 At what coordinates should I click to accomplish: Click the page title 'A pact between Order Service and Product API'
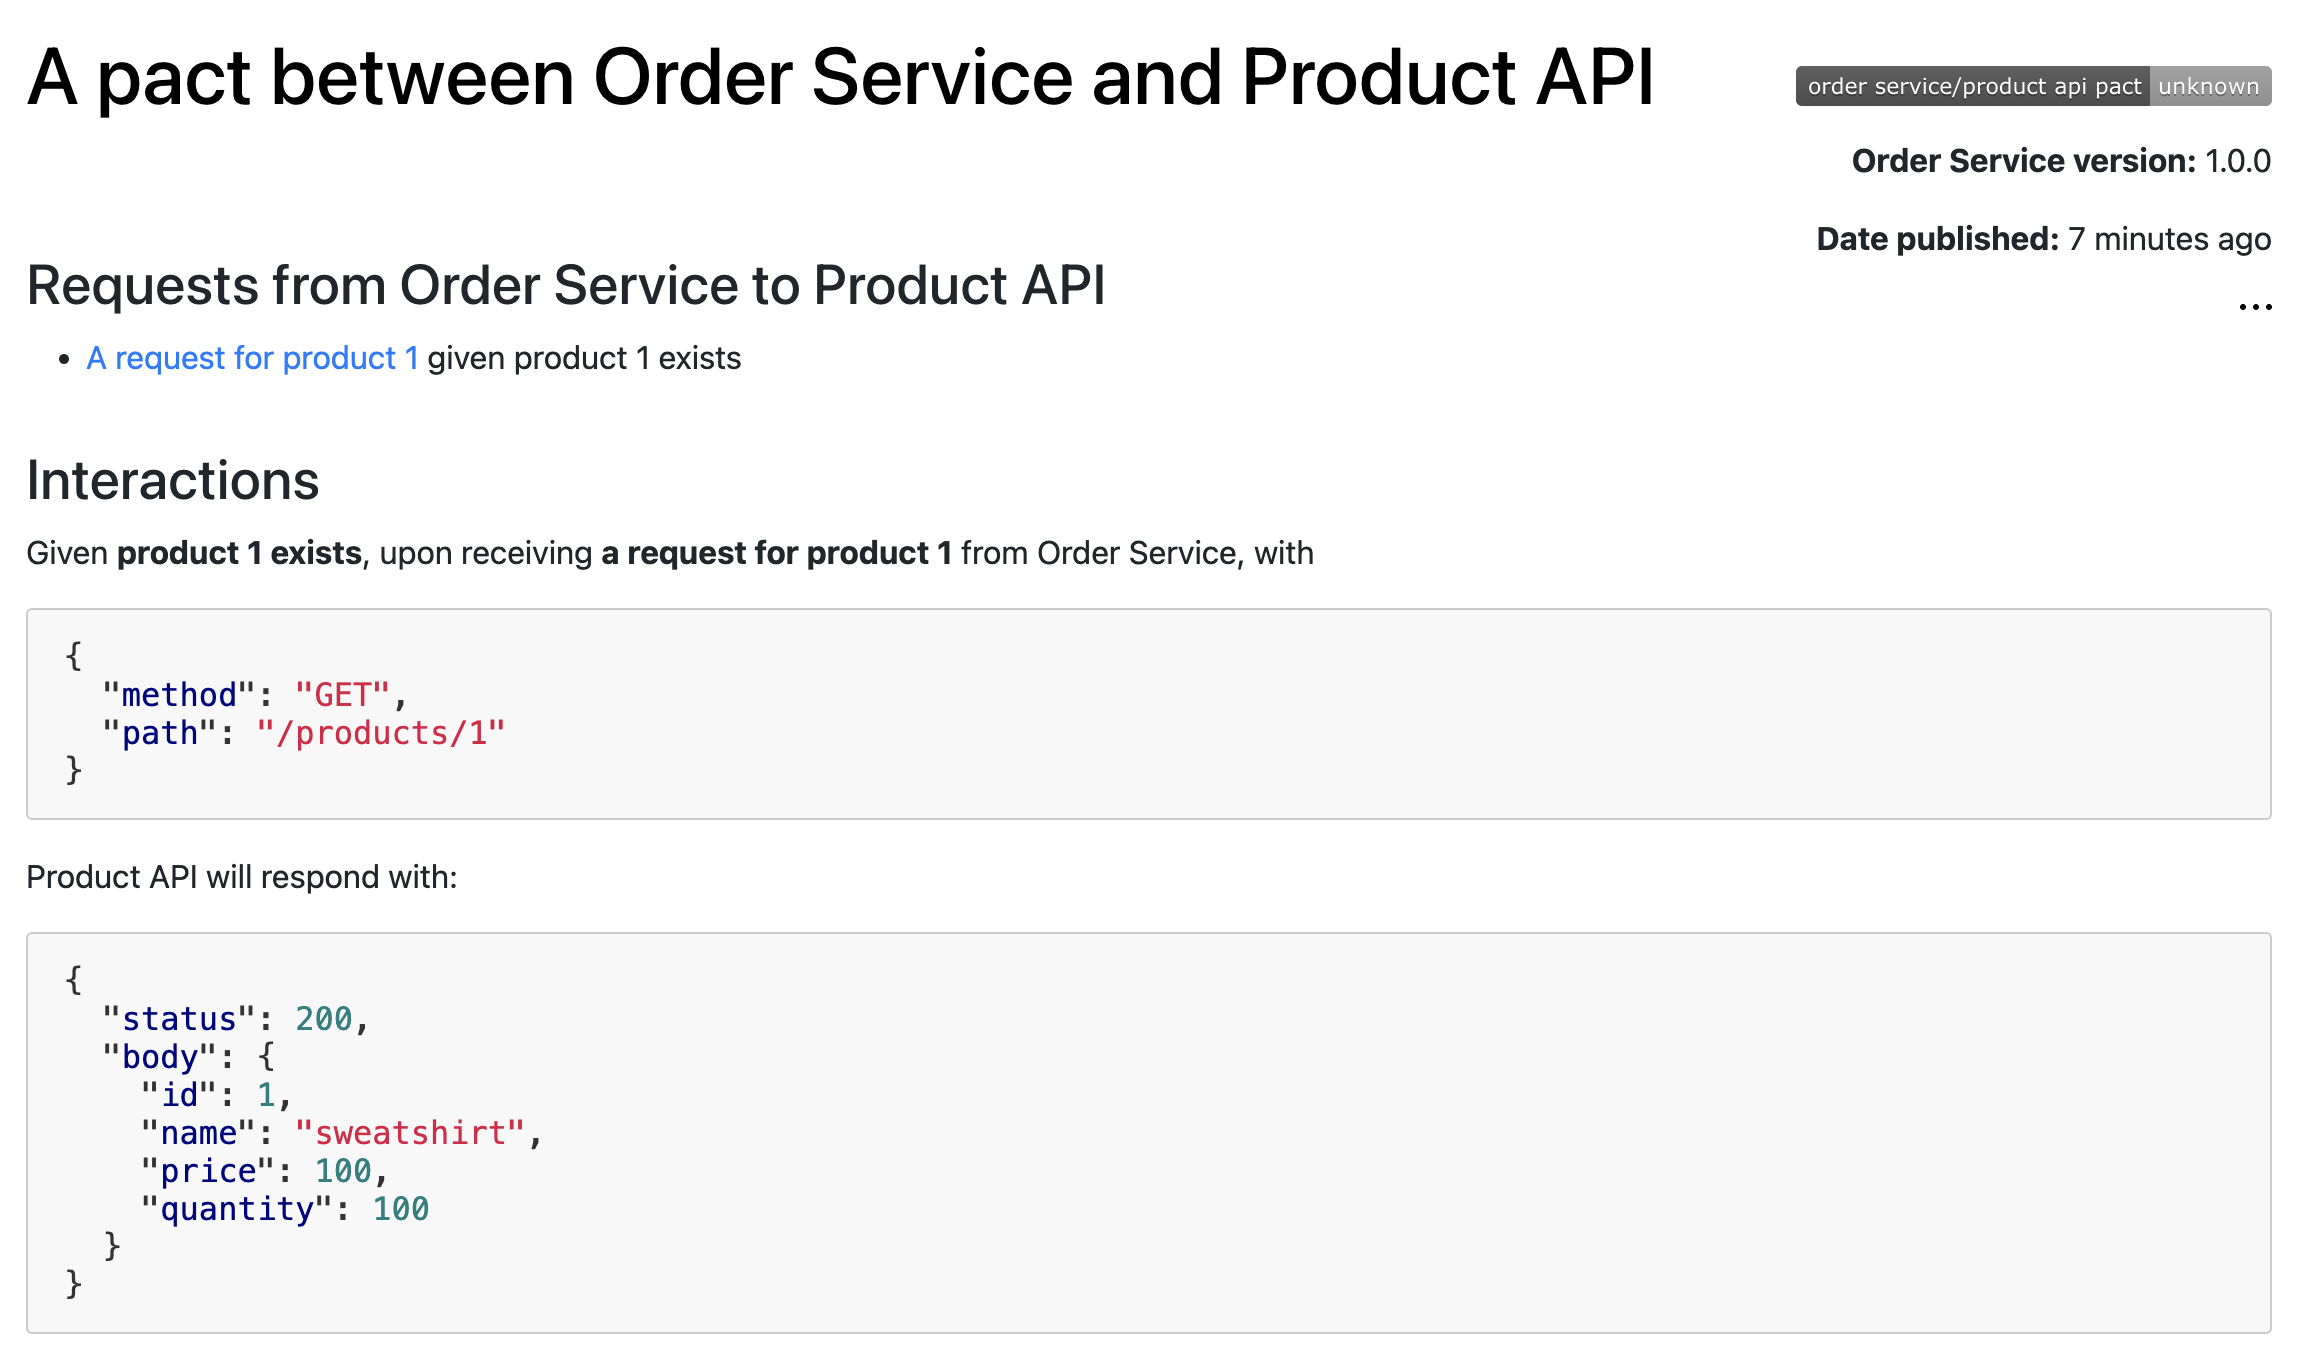(840, 78)
